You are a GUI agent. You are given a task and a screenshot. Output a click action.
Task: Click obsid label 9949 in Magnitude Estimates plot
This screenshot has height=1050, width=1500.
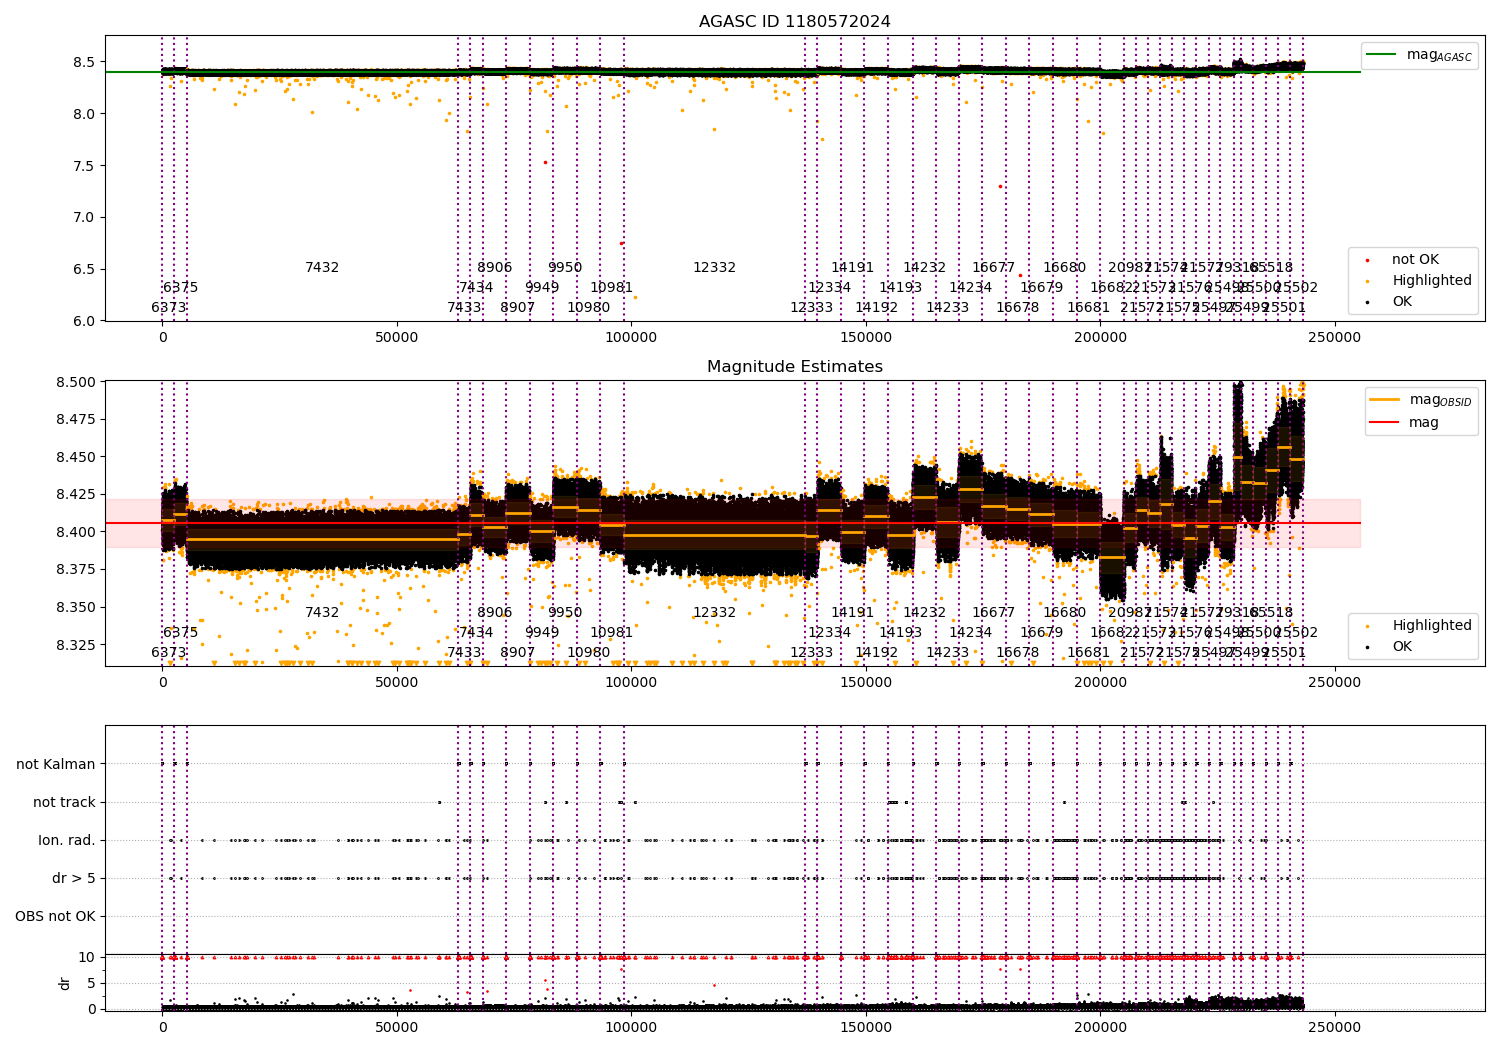click(542, 633)
